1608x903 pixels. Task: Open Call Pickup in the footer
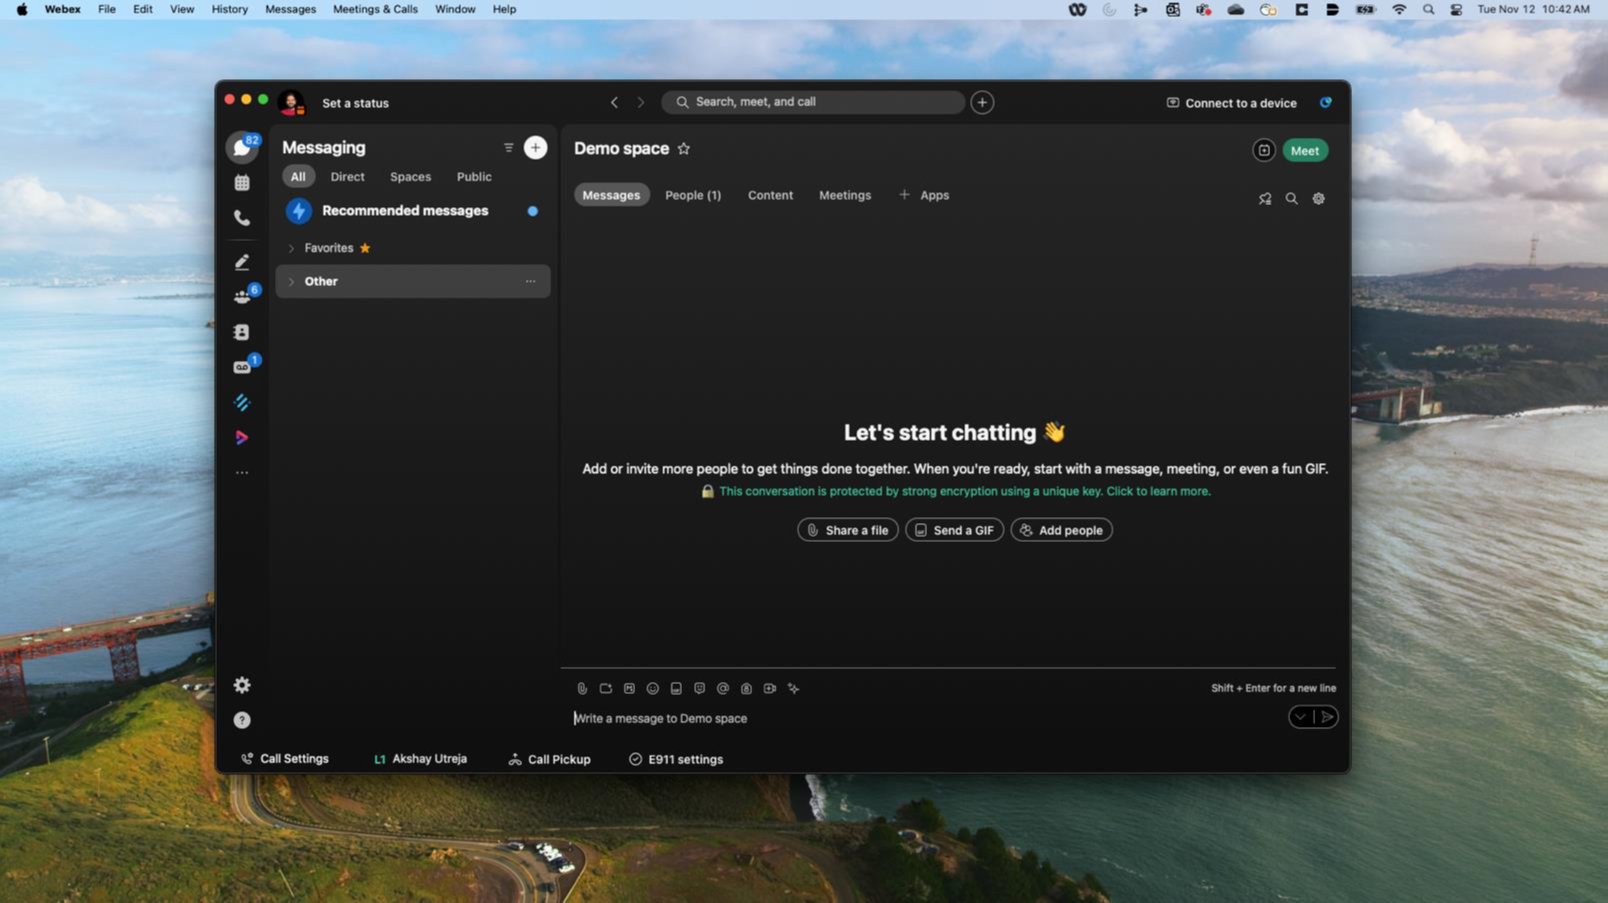(x=549, y=759)
